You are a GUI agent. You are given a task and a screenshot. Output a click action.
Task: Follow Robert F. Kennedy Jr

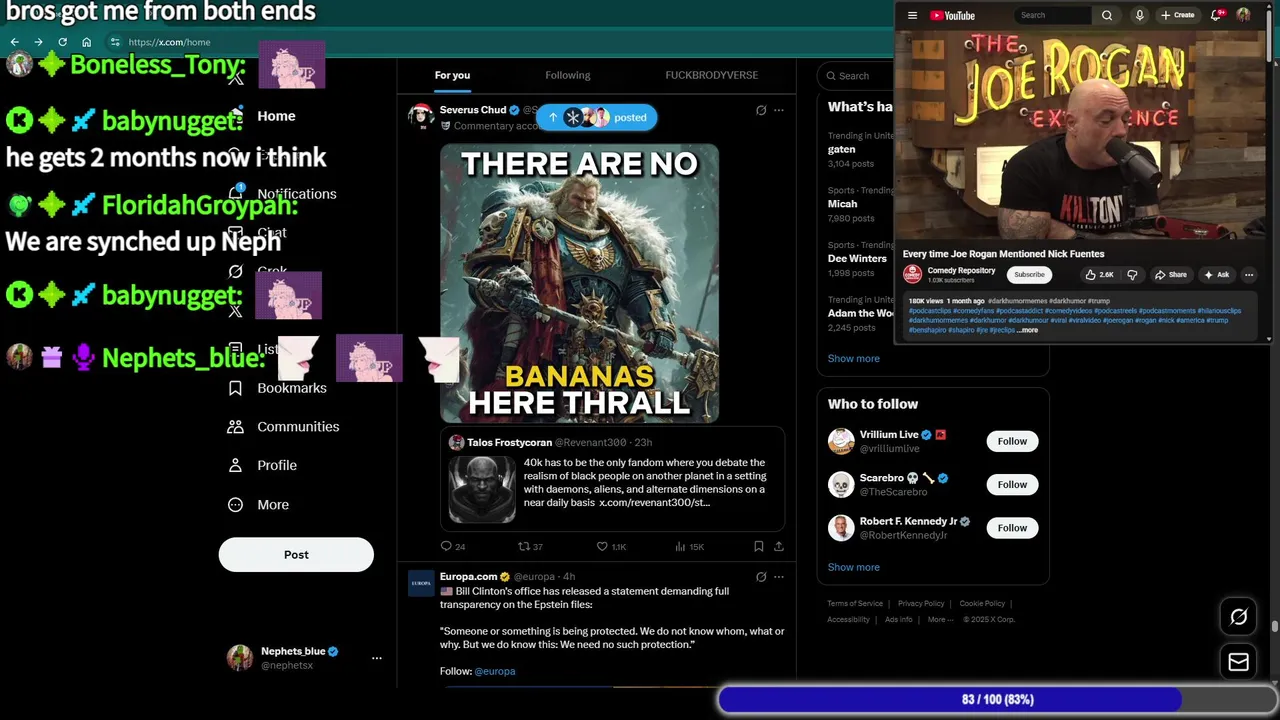[1012, 528]
